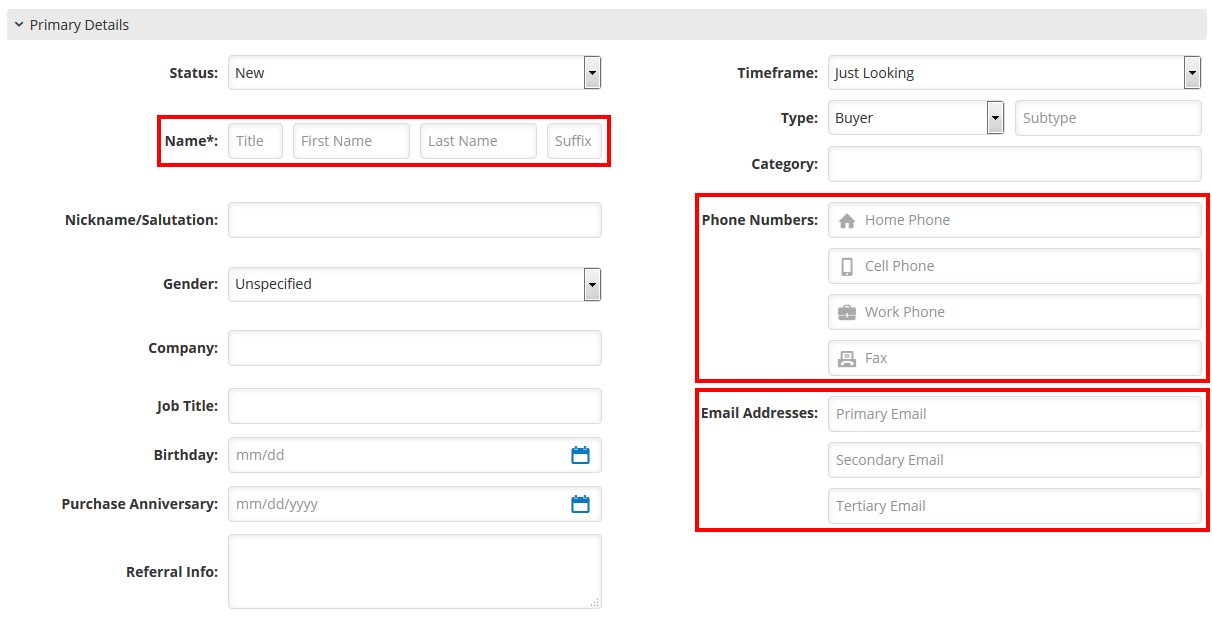Click the Primary Email field
Screen dimensions: 1212x620
tap(1015, 414)
